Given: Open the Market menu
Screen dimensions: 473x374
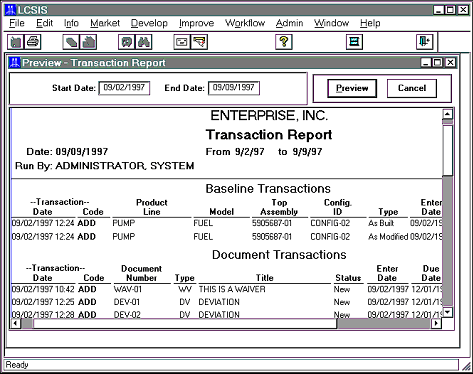Looking at the screenshot, I should [x=105, y=23].
